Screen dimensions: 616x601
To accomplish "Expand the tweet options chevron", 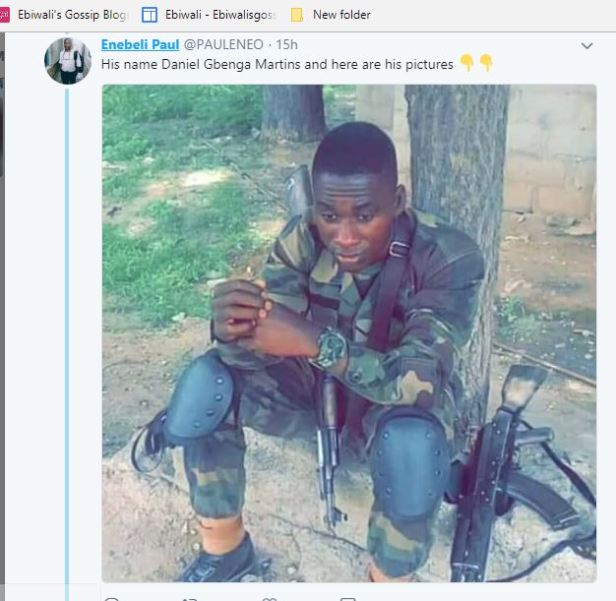I will (587, 46).
